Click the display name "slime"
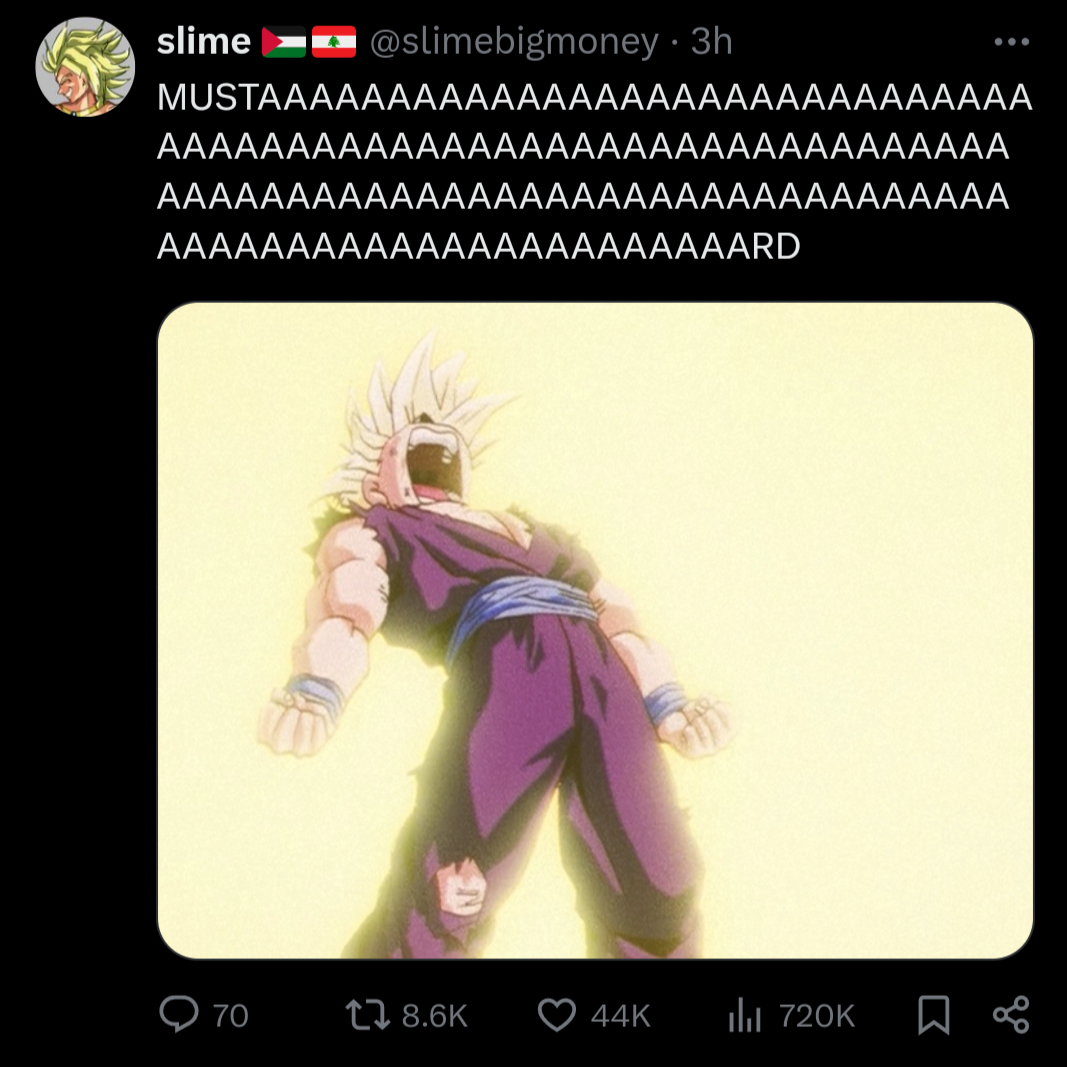 click(x=204, y=42)
